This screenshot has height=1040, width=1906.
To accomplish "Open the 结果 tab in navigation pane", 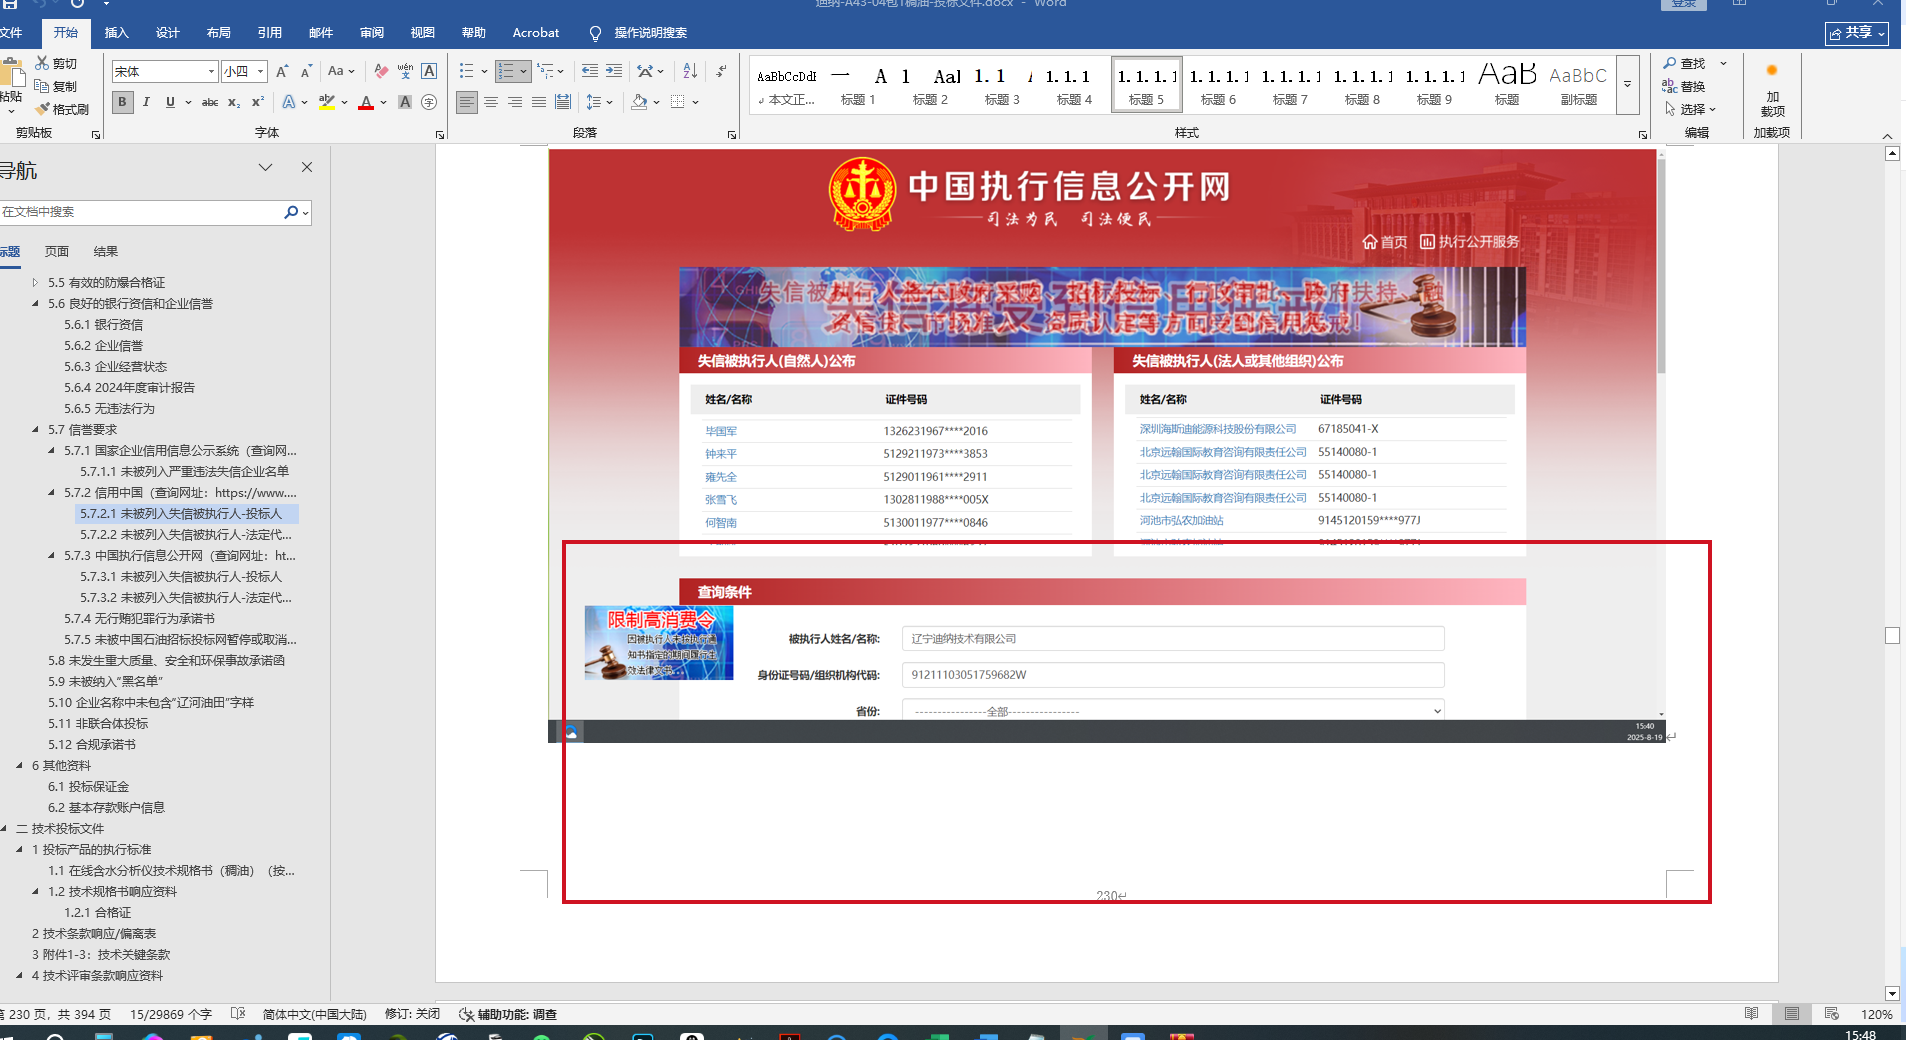I will (106, 251).
